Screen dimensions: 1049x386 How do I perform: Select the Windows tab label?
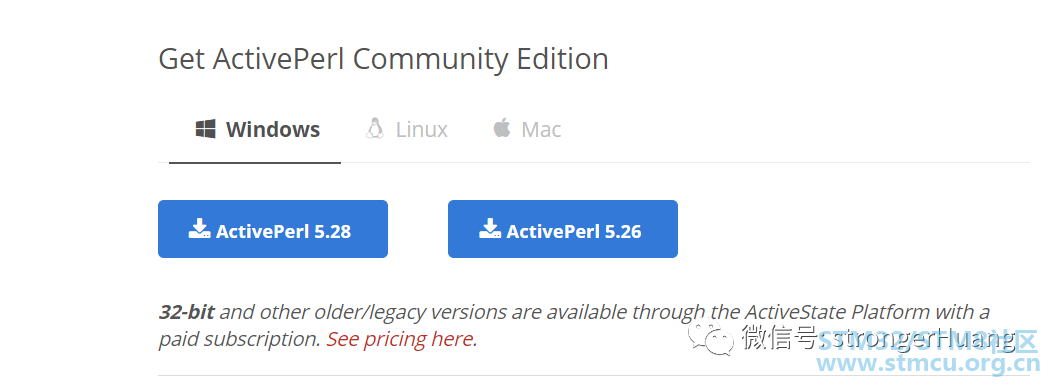pos(273,129)
